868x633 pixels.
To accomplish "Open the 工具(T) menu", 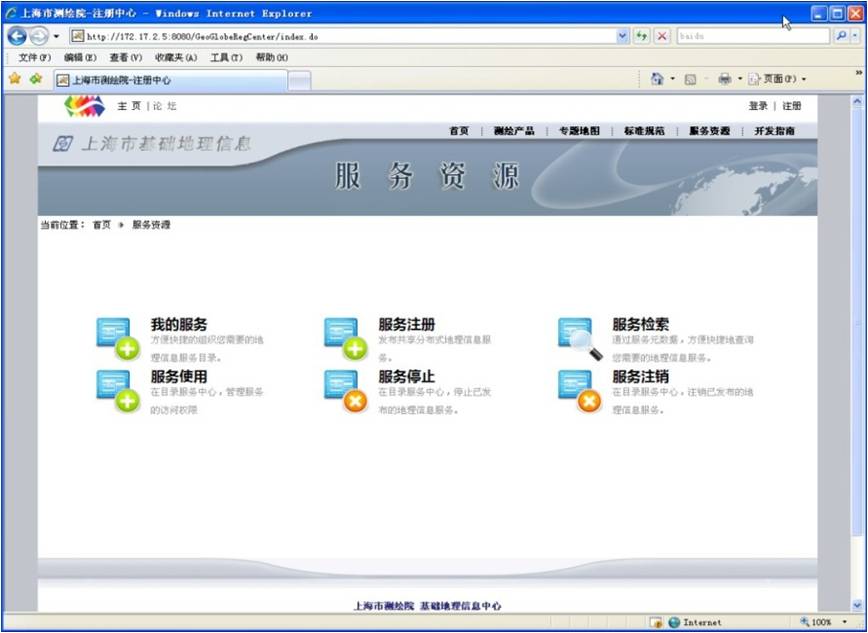I will 225,58.
